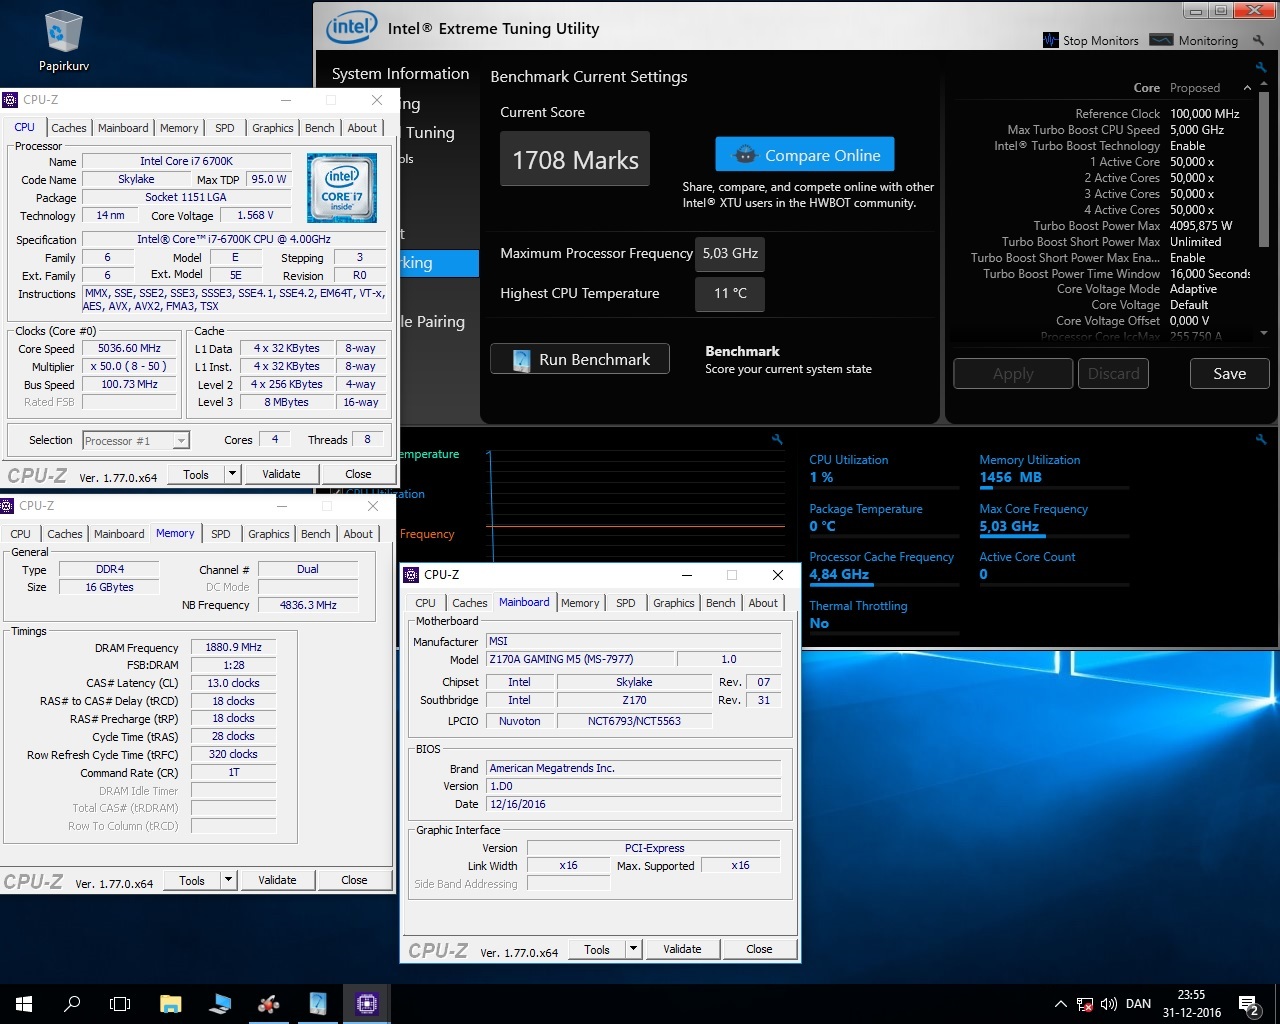
Task: Click the XTU settings panel scrollbar thumb
Action: pos(1264,172)
